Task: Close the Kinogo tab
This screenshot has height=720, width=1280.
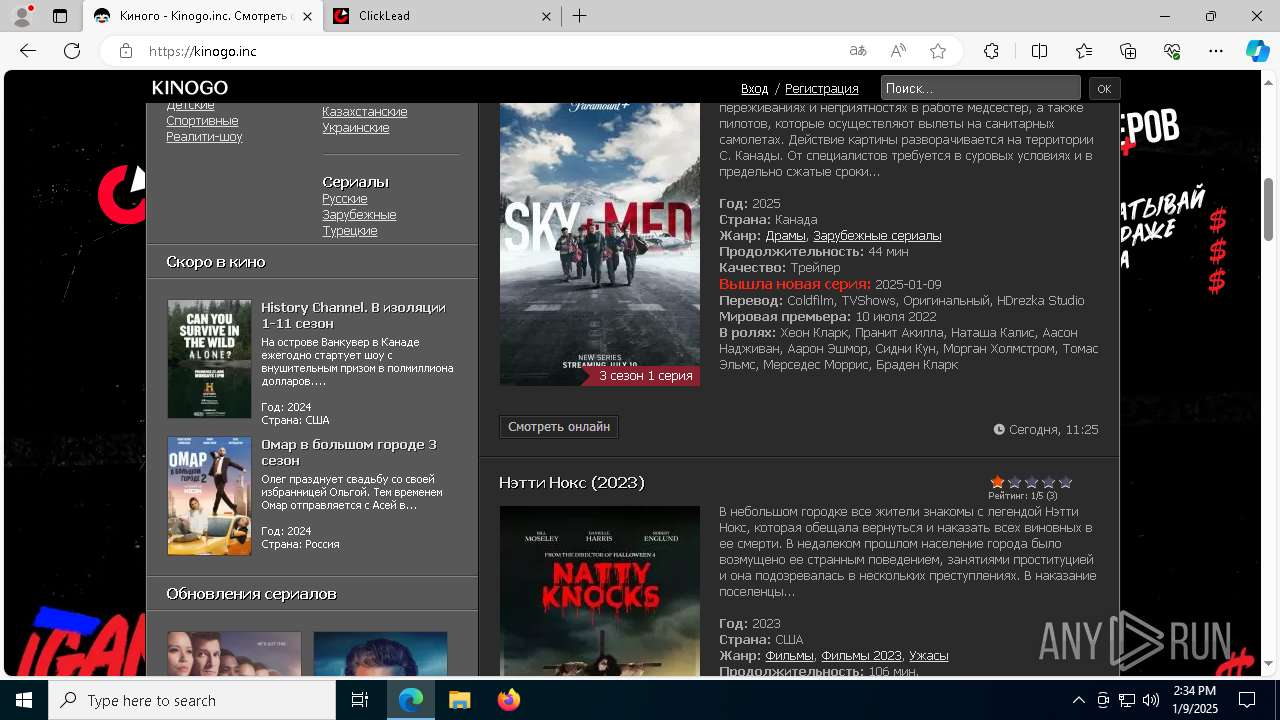Action: click(x=307, y=16)
